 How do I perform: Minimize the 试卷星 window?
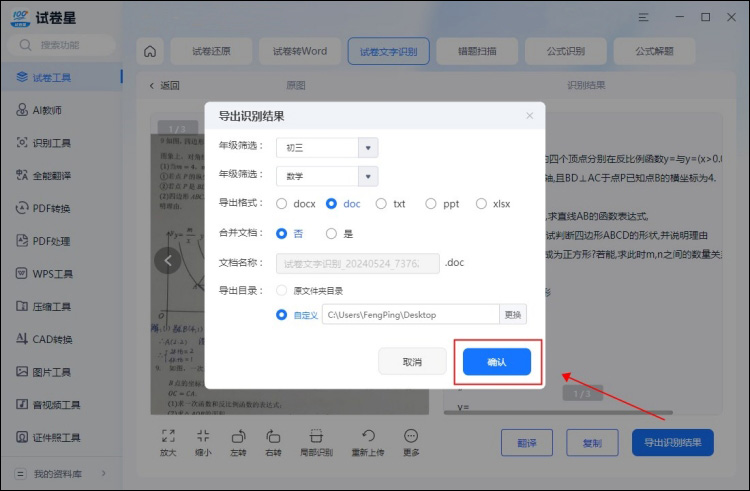tap(679, 17)
